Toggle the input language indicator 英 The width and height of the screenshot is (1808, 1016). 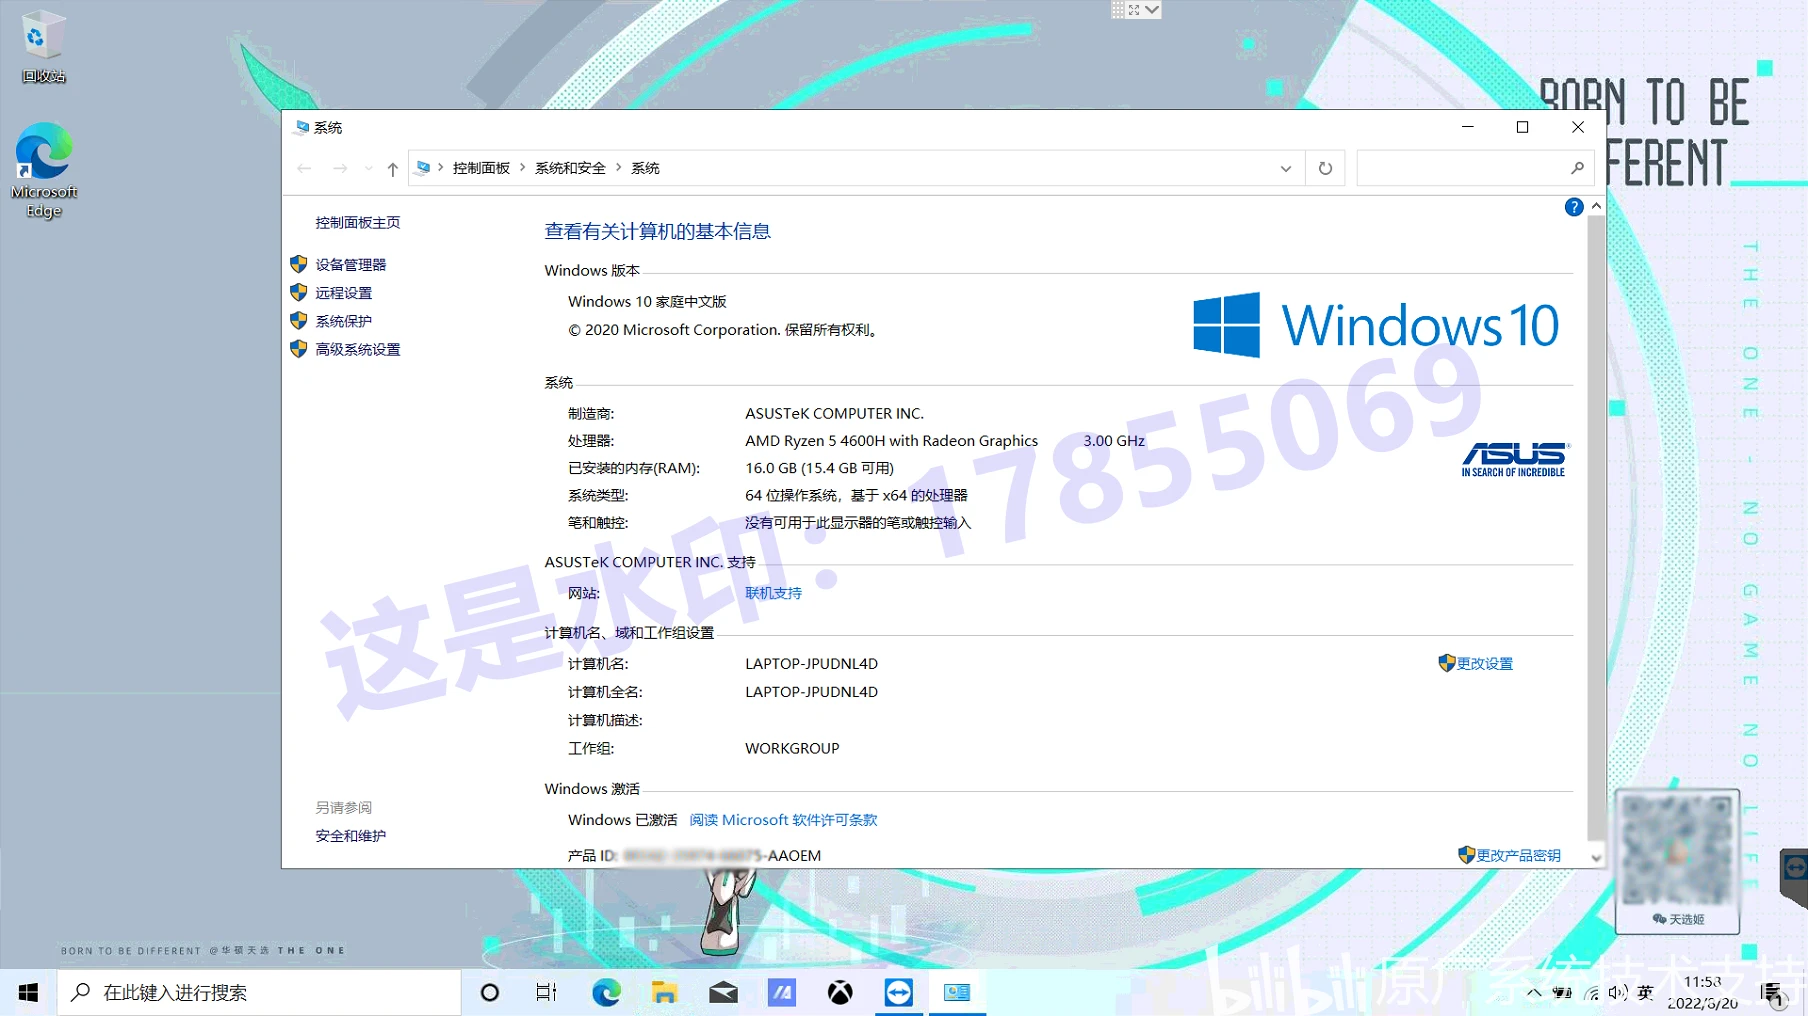point(1645,992)
